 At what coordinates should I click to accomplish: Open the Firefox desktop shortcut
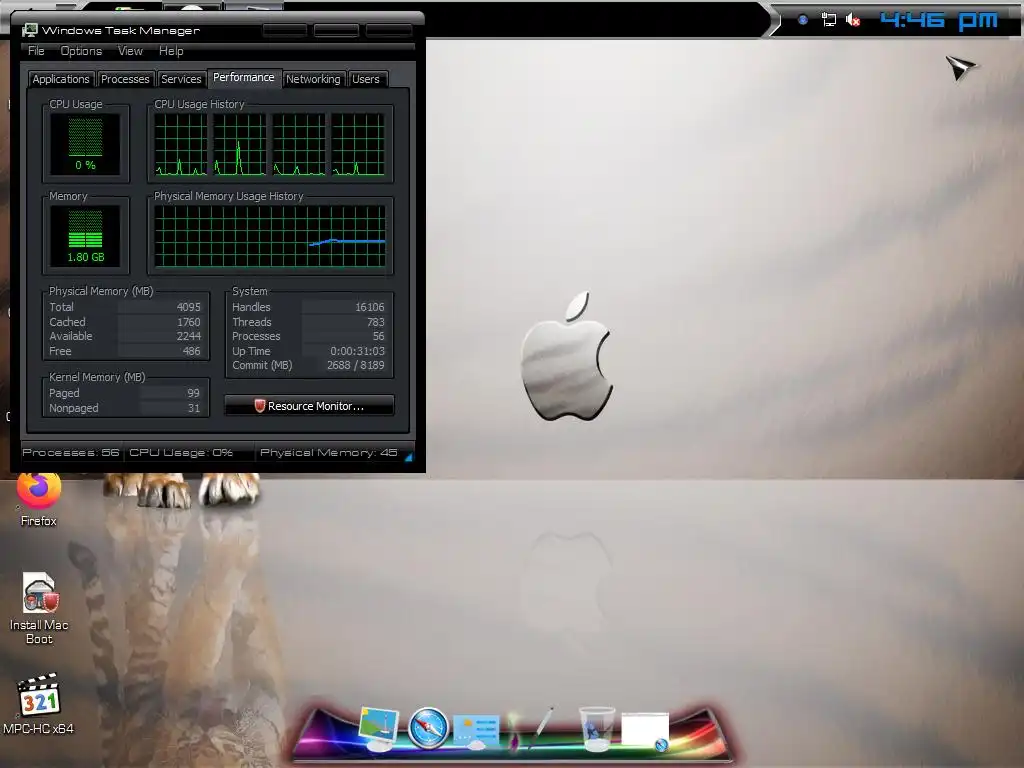click(39, 499)
